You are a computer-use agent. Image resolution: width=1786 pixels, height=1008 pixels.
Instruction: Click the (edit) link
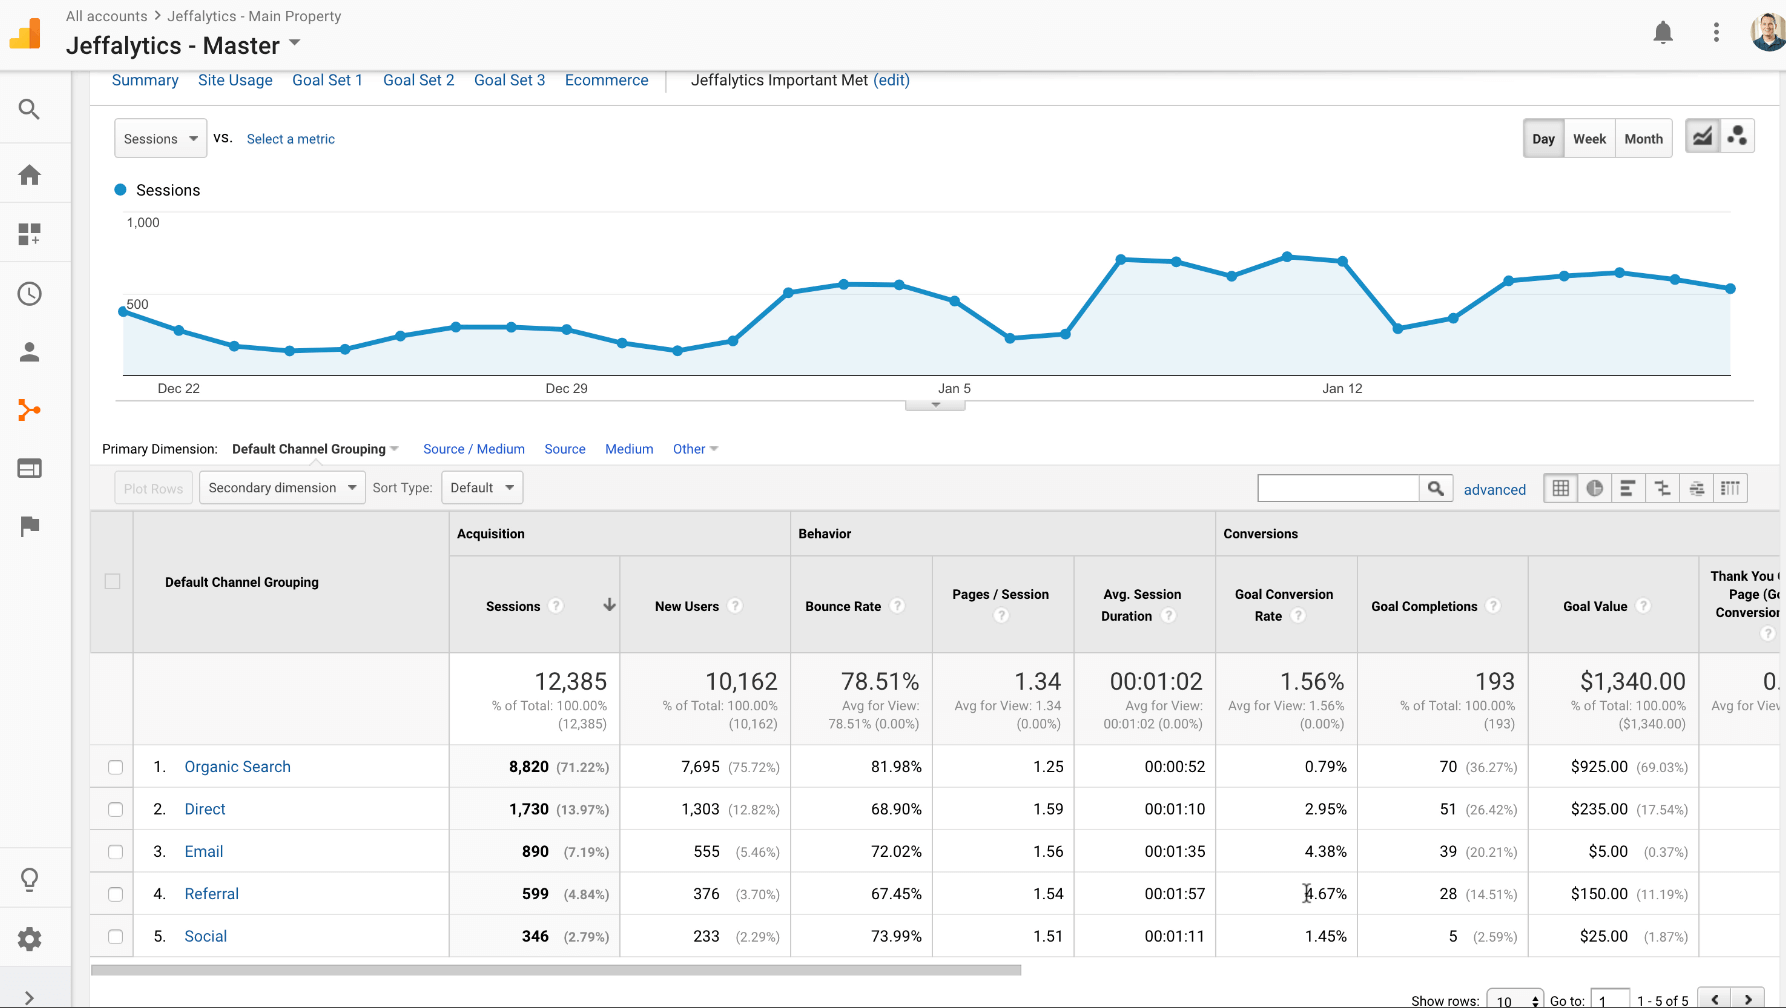point(891,80)
